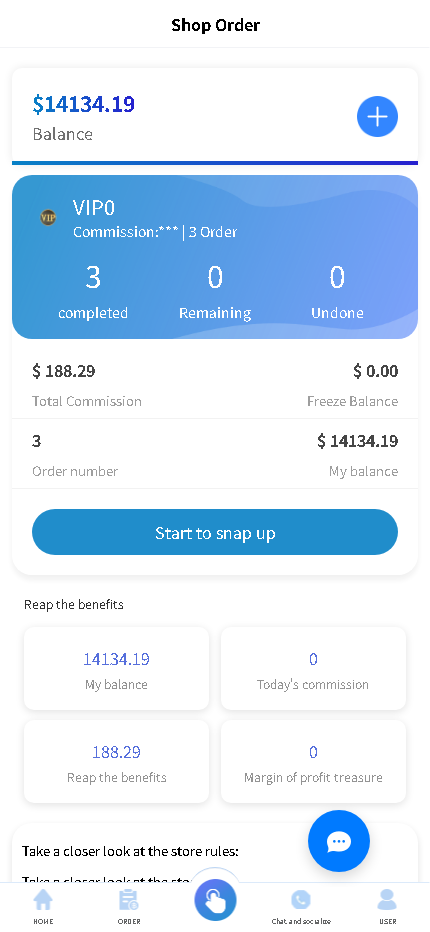
Task: Click the Freeze Balance $0.00 value
Action: 375,371
